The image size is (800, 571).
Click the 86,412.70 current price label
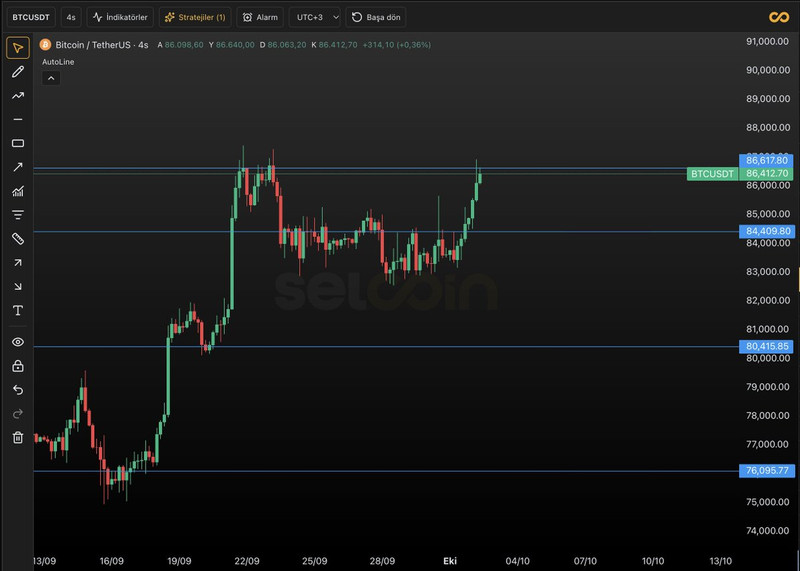pyautogui.click(x=767, y=173)
